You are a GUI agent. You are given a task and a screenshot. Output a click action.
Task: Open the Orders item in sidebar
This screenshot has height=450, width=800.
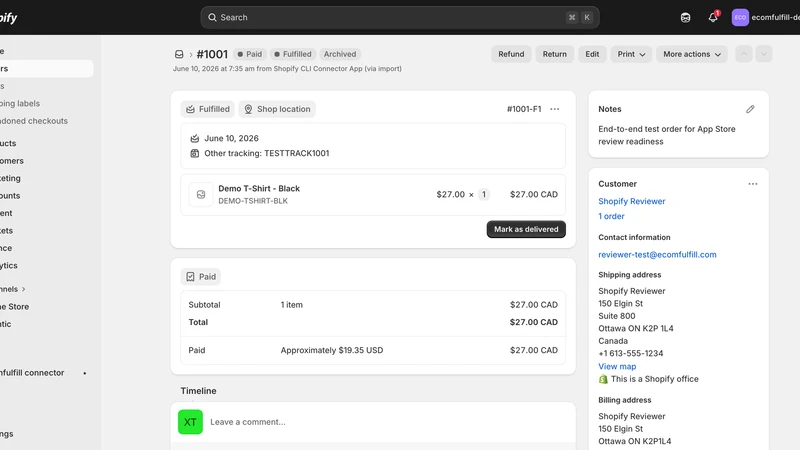point(46,68)
